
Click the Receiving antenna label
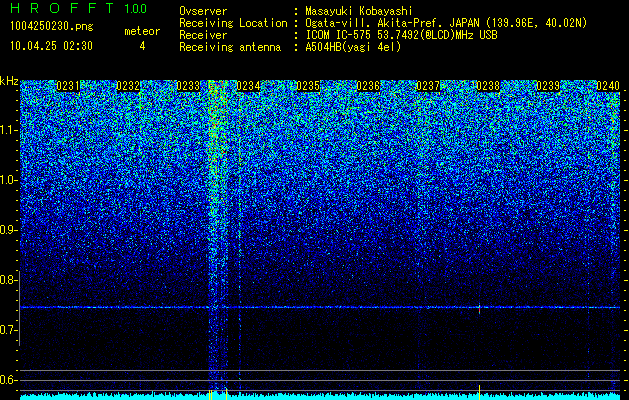click(230, 47)
